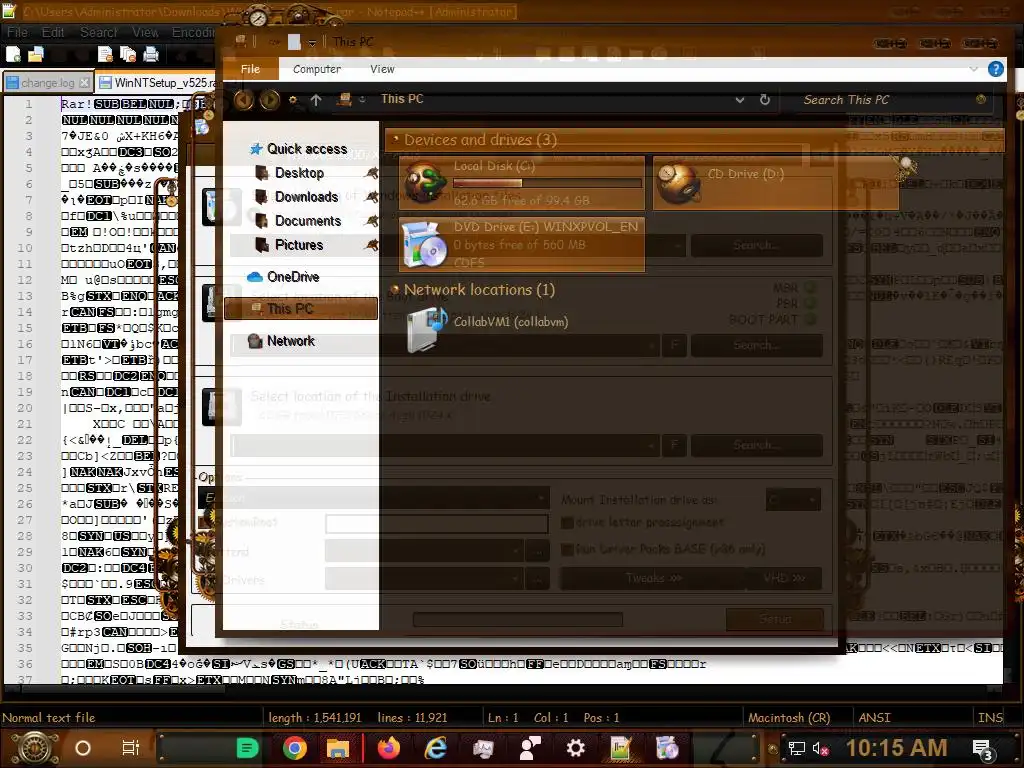The height and width of the screenshot is (768, 1024).
Task: Open Task View on the taskbar
Action: [x=131, y=748]
